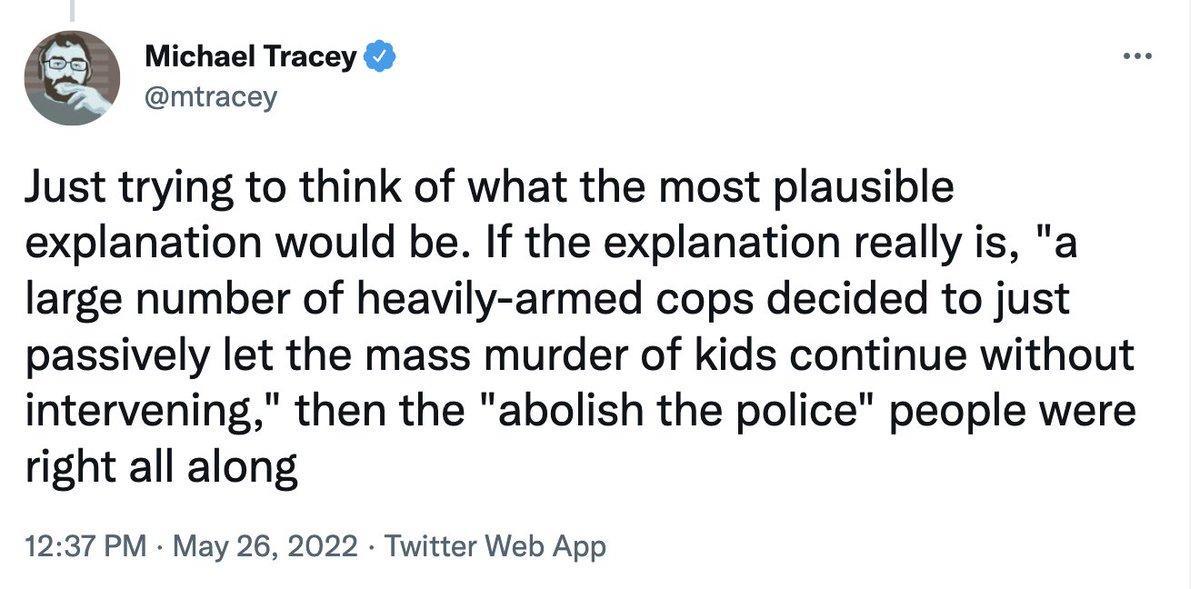Open the 12:37 PM timestamp link

point(85,545)
